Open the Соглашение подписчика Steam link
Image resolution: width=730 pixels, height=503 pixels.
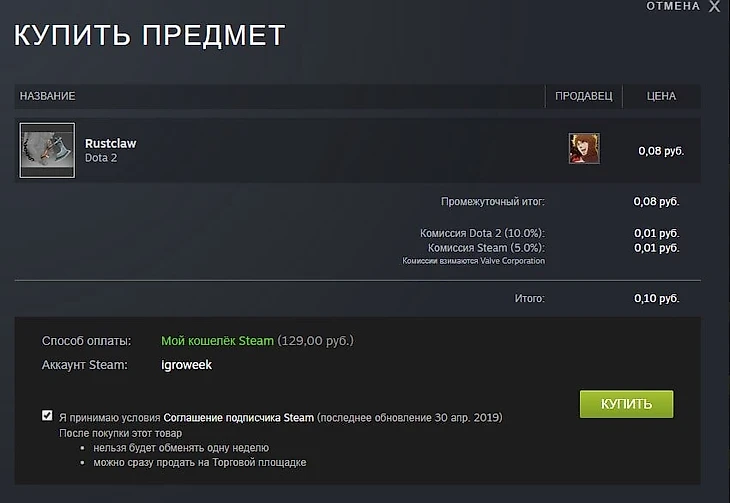tap(238, 418)
